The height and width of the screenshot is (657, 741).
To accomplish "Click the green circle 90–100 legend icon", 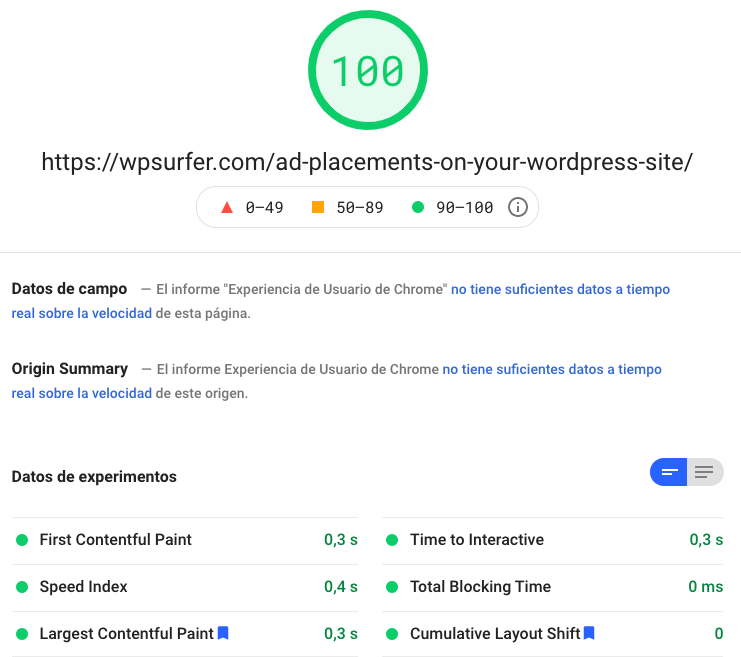I will [x=418, y=208].
